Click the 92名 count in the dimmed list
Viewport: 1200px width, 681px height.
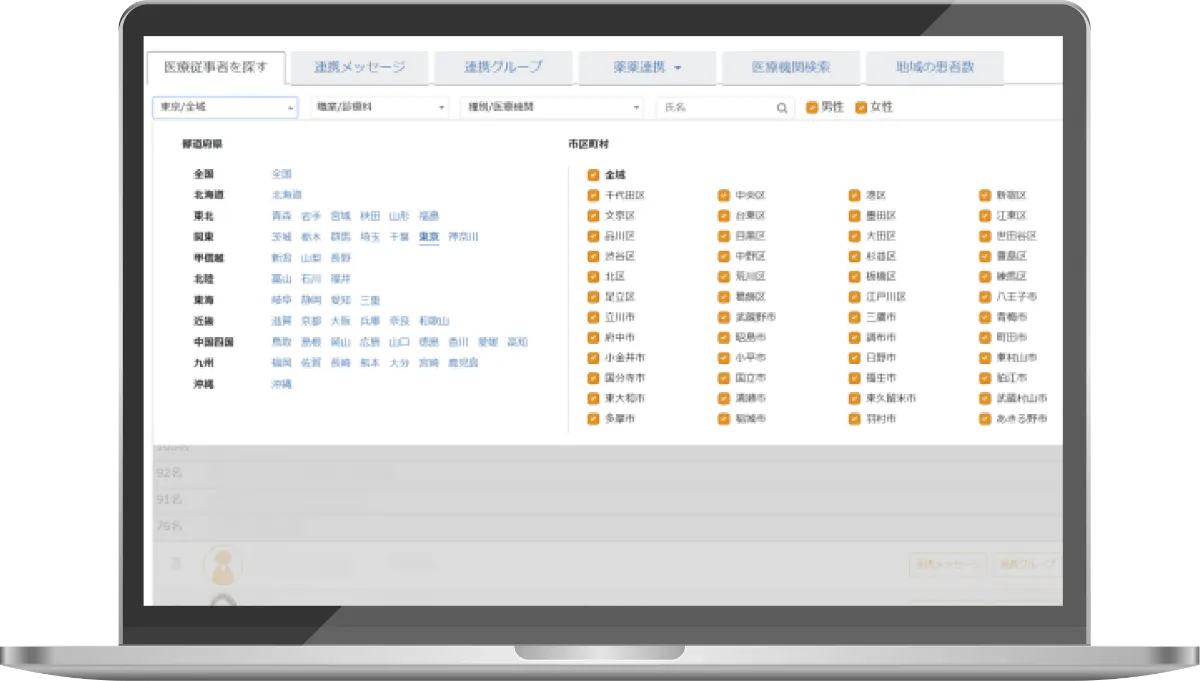click(x=169, y=473)
